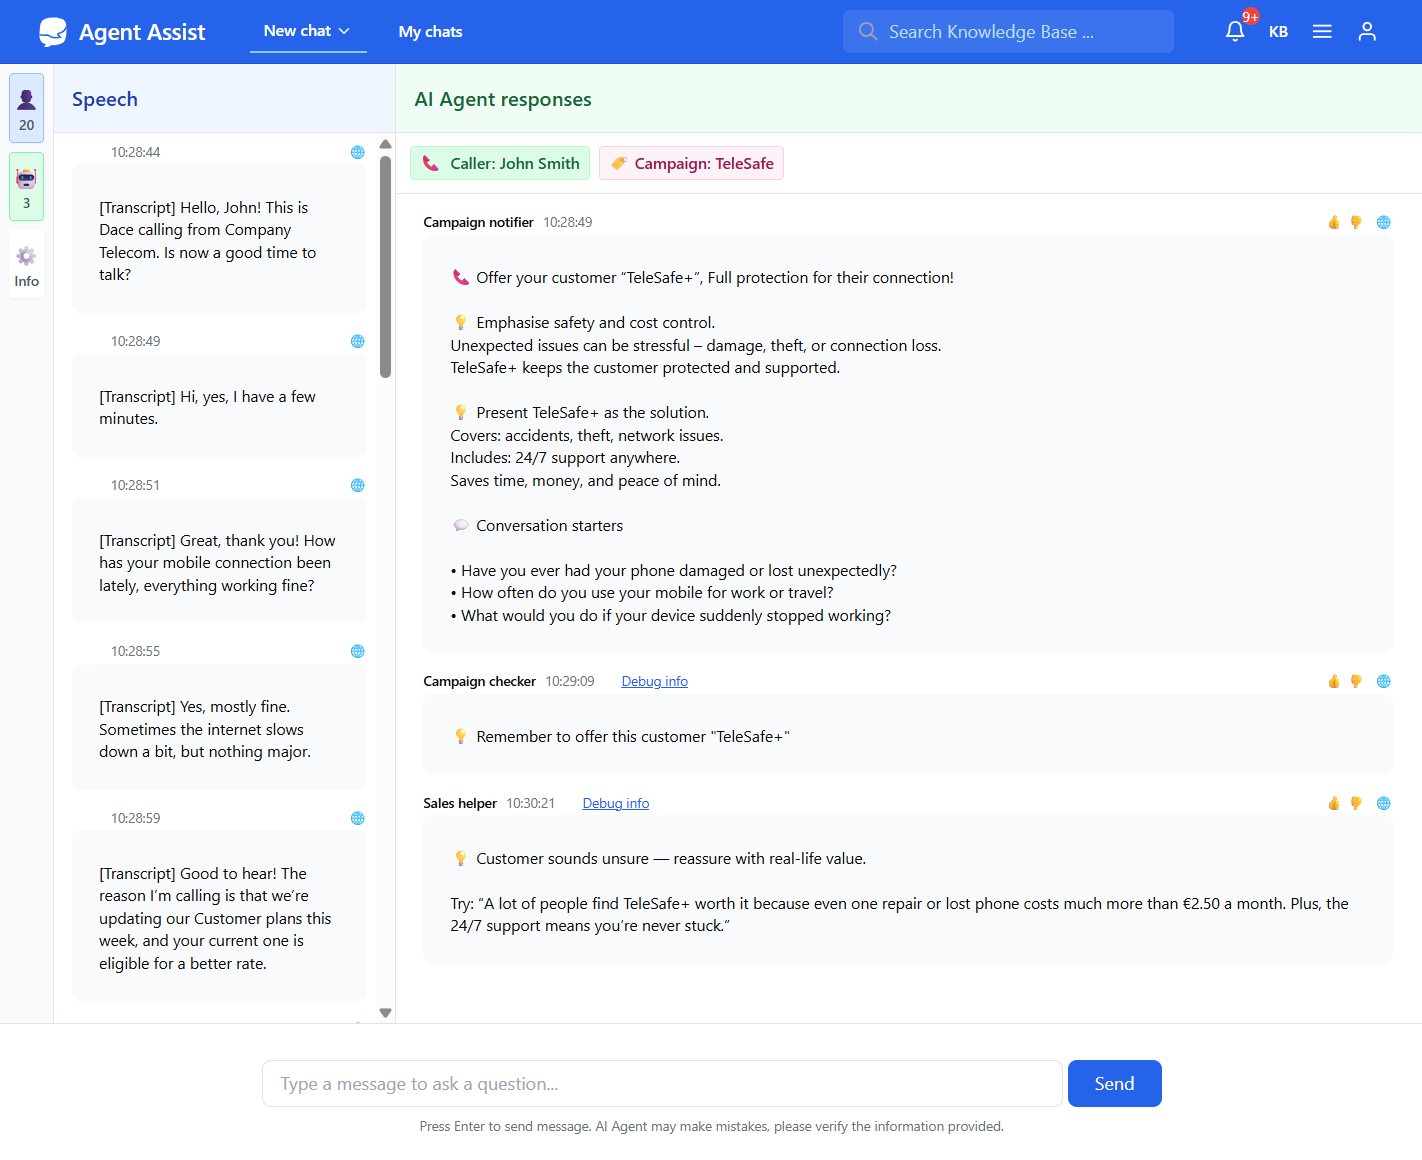Select the speaker sidebar icon showing 20
Image resolution: width=1422 pixels, height=1160 pixels.
pyautogui.click(x=27, y=108)
